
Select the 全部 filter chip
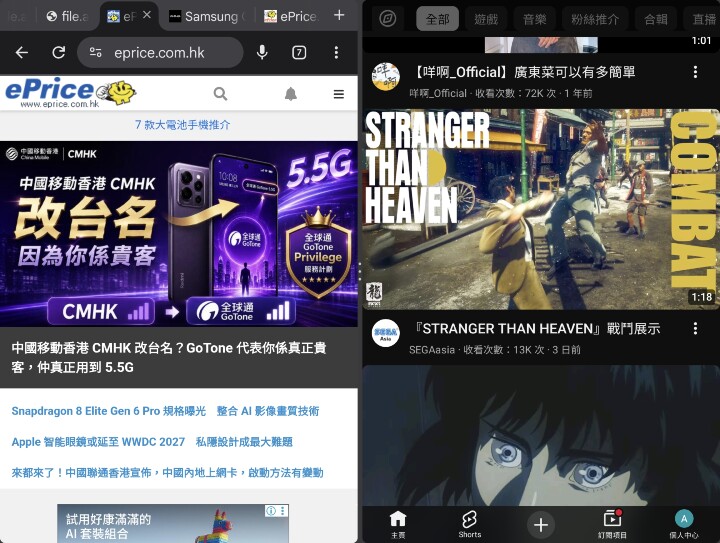click(437, 19)
